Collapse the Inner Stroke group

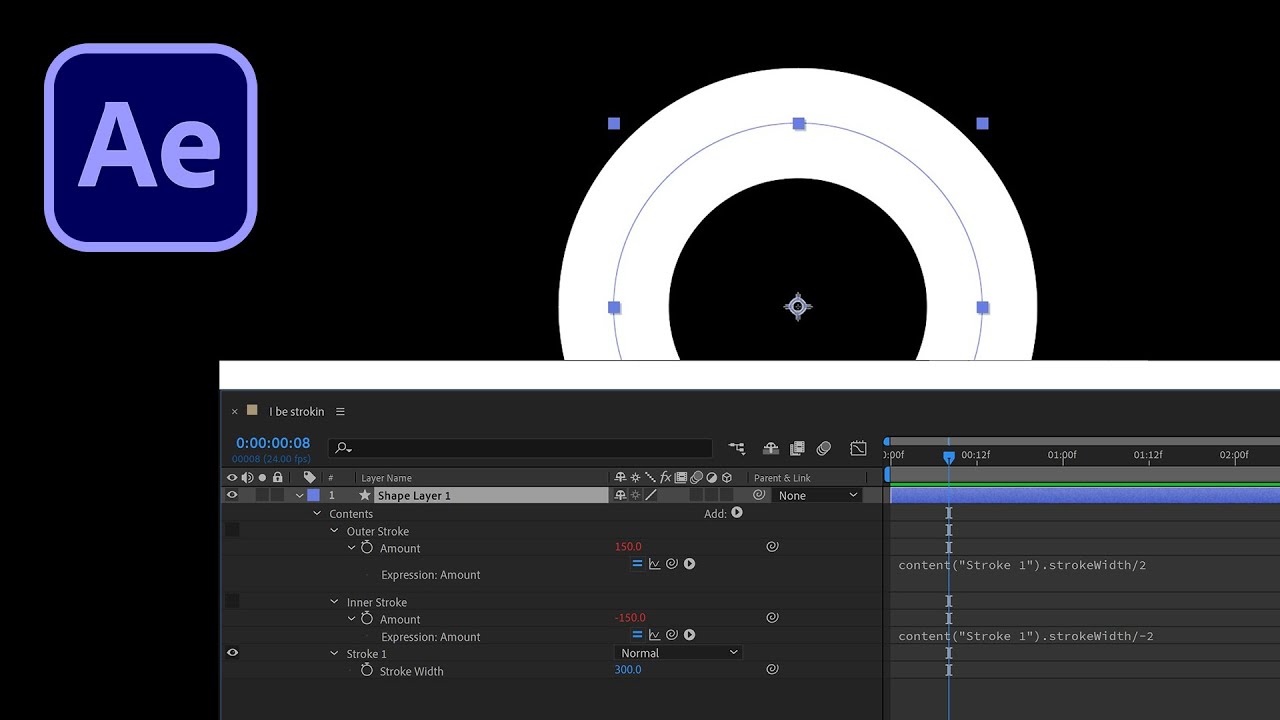pyautogui.click(x=334, y=602)
